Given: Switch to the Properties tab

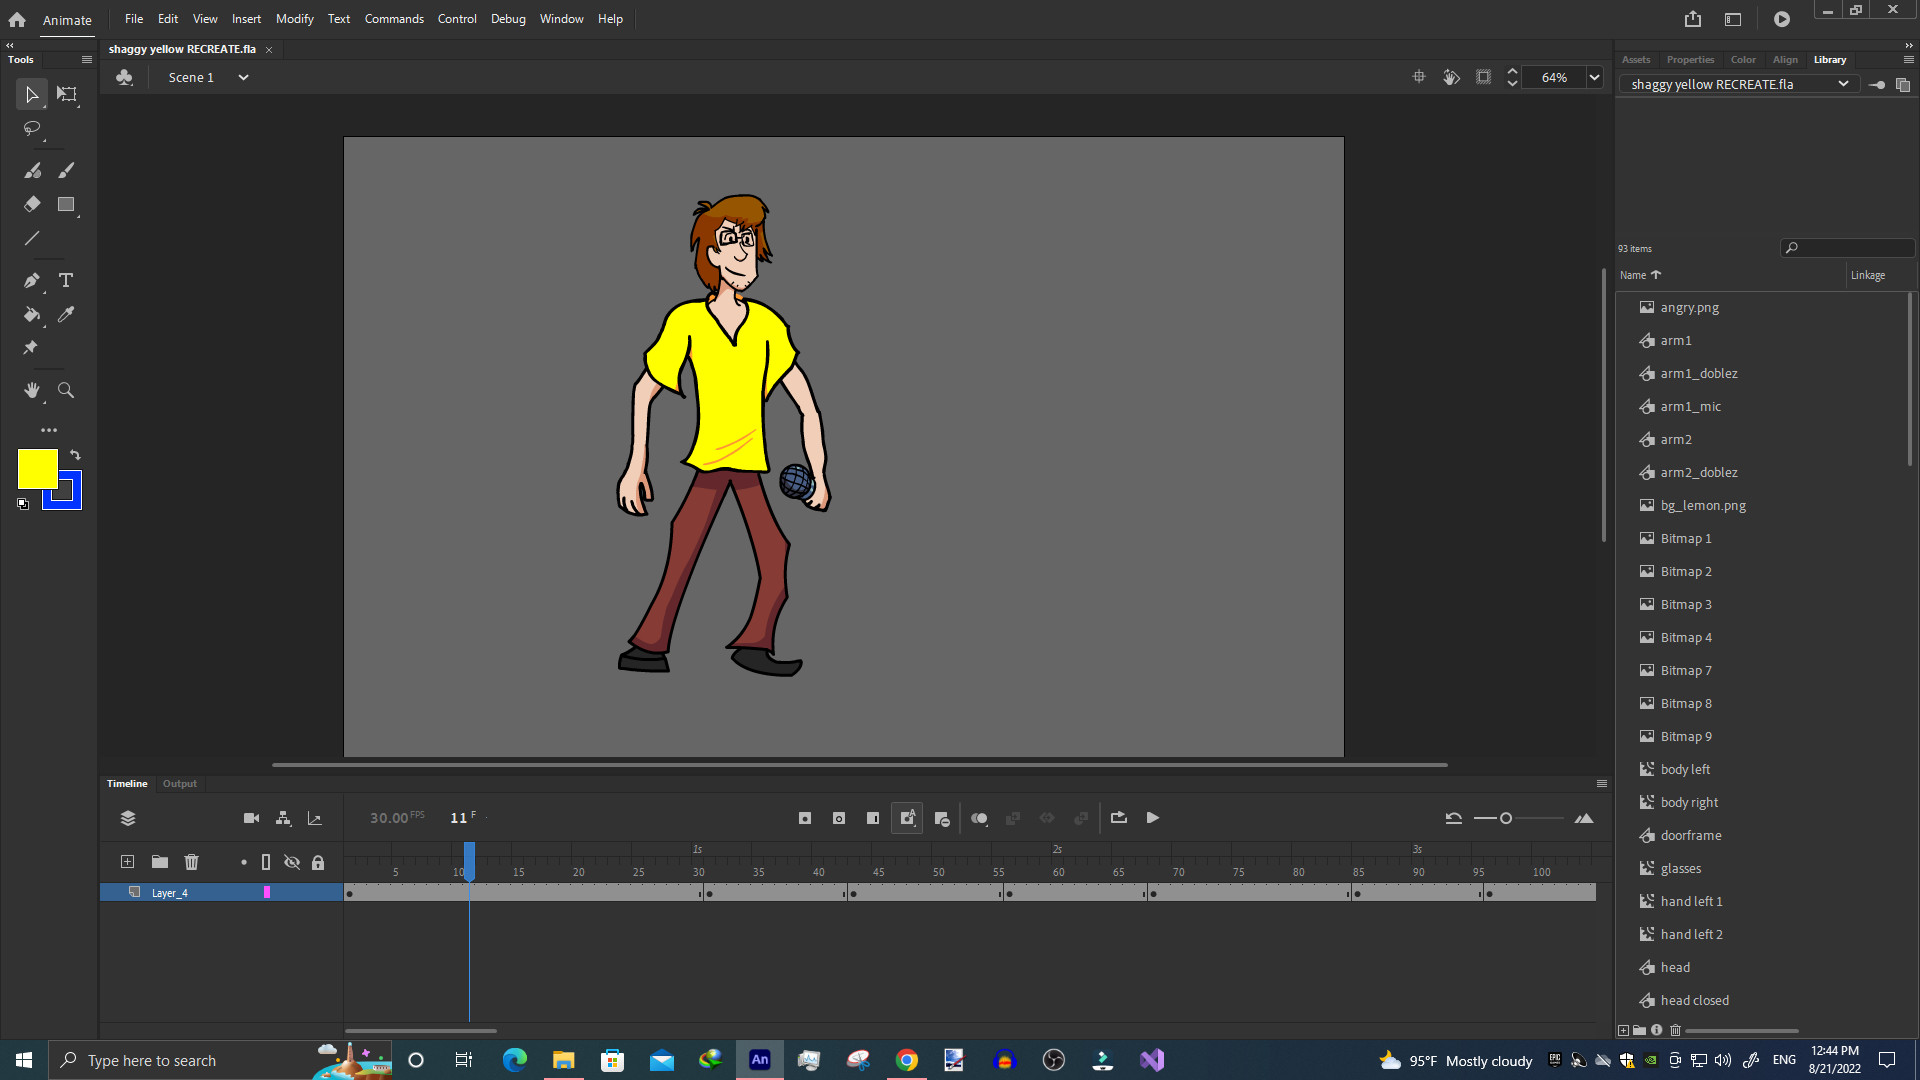Looking at the screenshot, I should click(1689, 60).
